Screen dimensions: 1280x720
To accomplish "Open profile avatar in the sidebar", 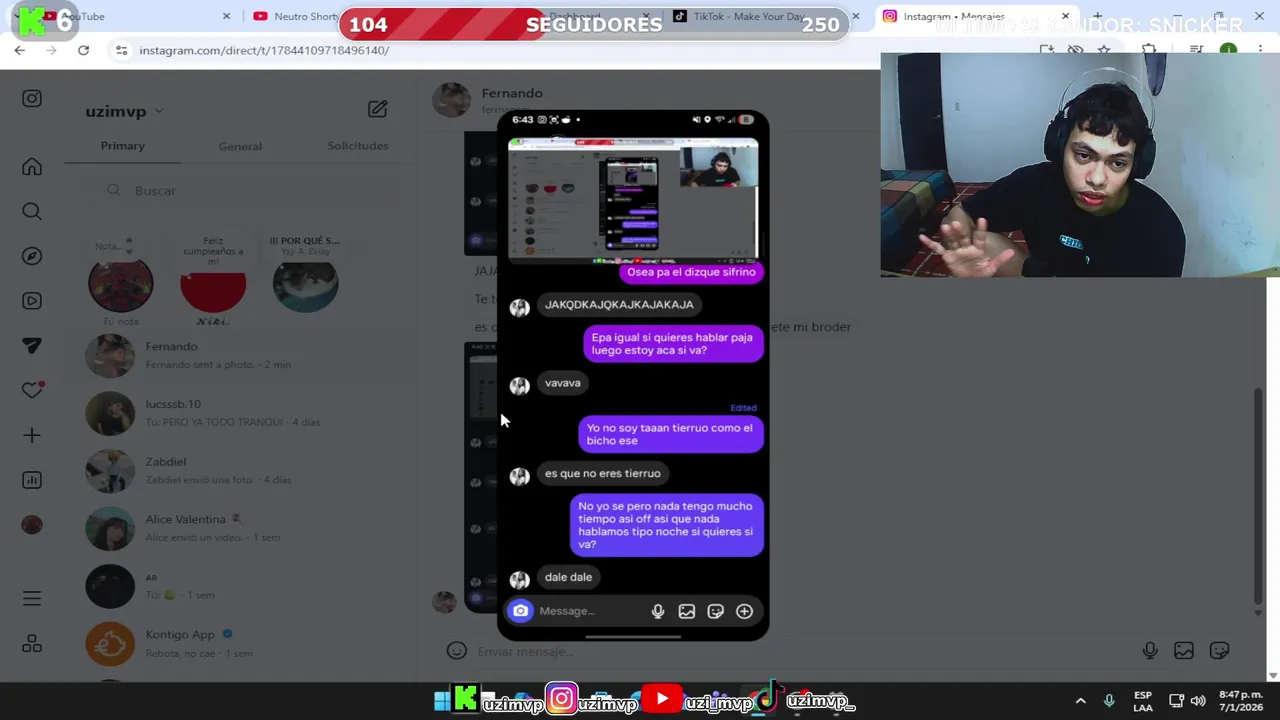I will pos(32,525).
